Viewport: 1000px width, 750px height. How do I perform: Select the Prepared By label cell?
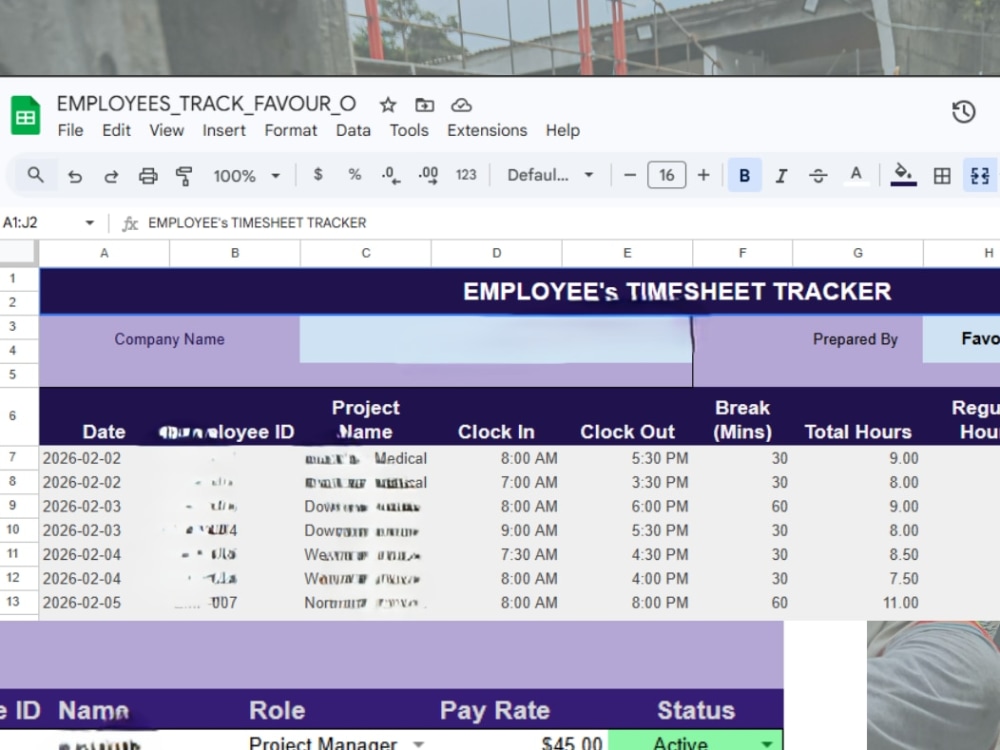855,339
